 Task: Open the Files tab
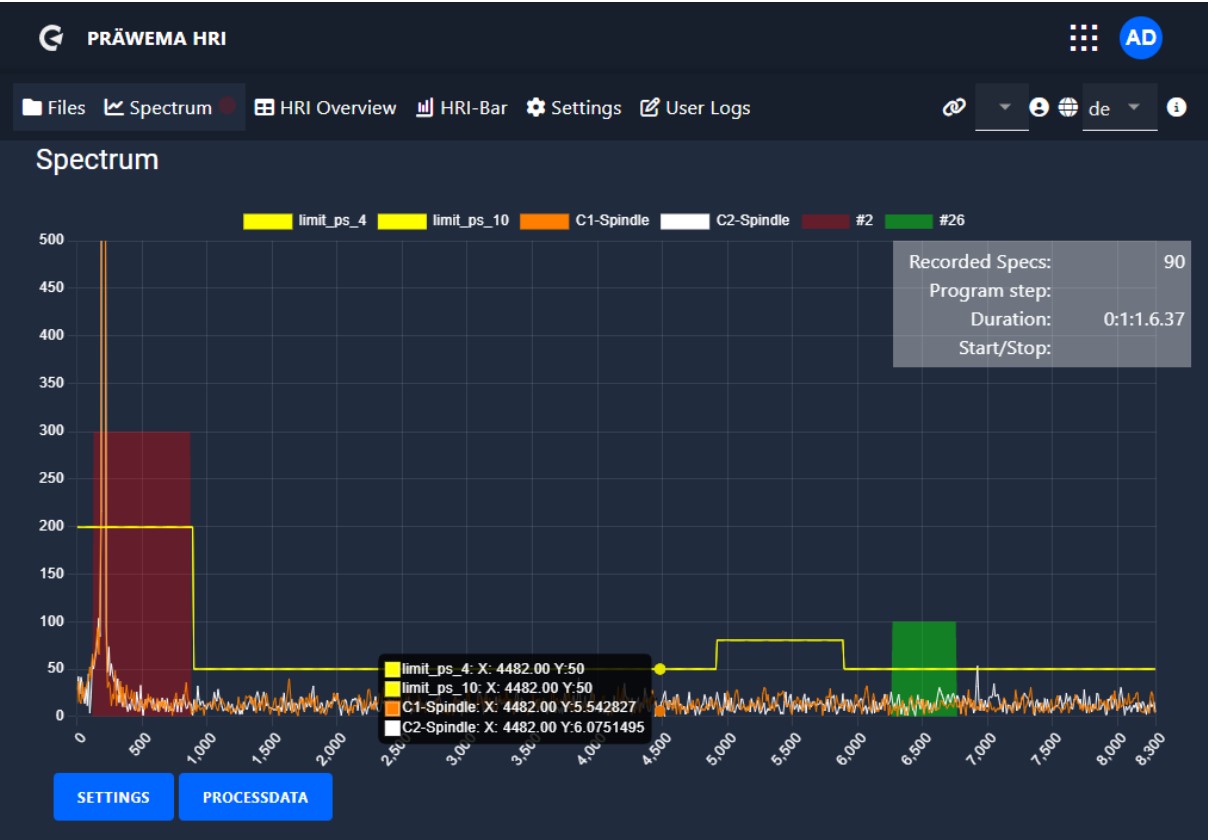[x=55, y=108]
